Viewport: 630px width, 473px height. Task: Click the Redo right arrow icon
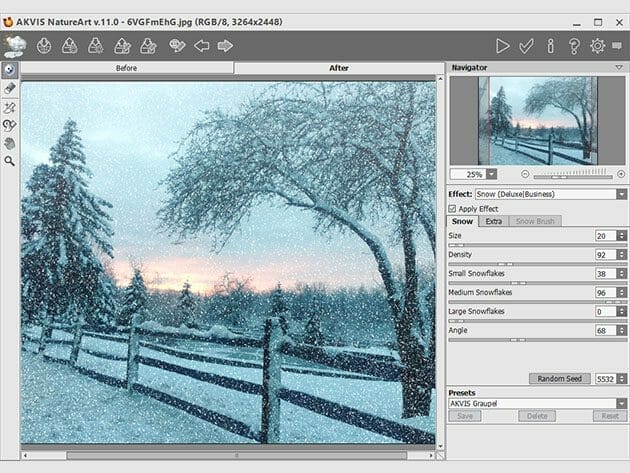click(225, 45)
